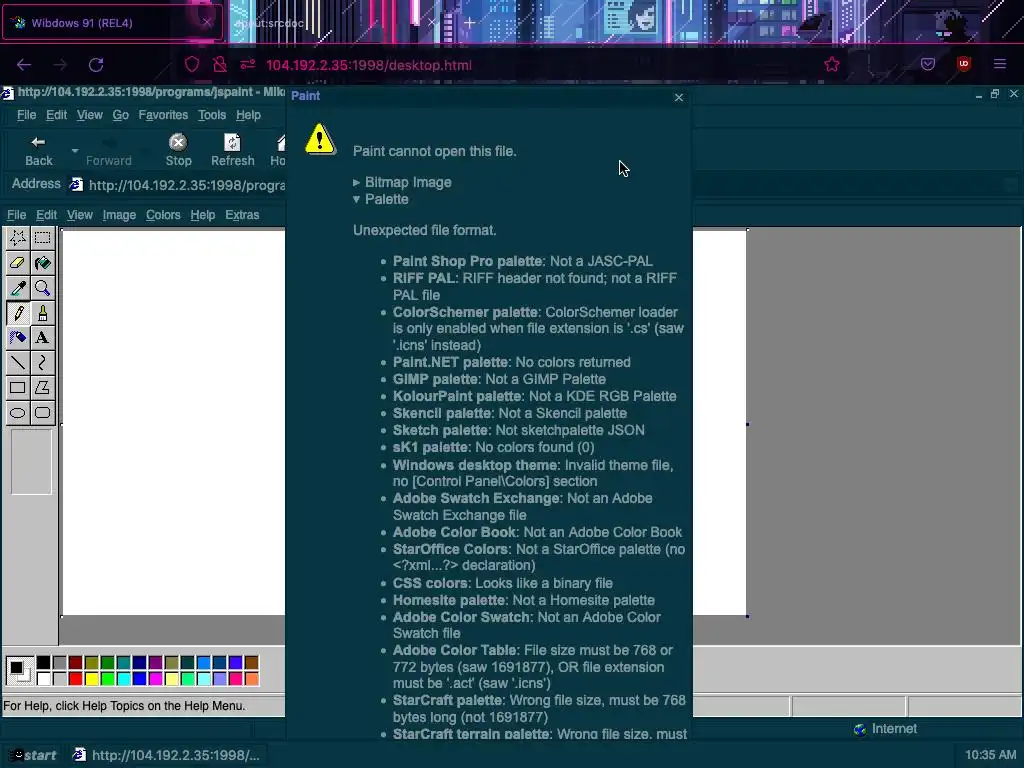
Task: Close the Paint error dialog
Action: [x=679, y=97]
